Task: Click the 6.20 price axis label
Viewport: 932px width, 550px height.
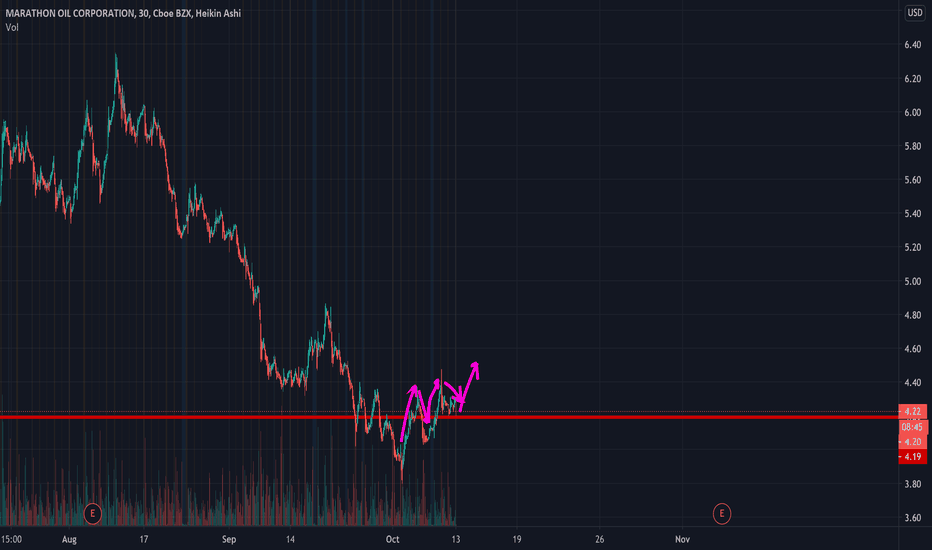Action: (x=912, y=78)
